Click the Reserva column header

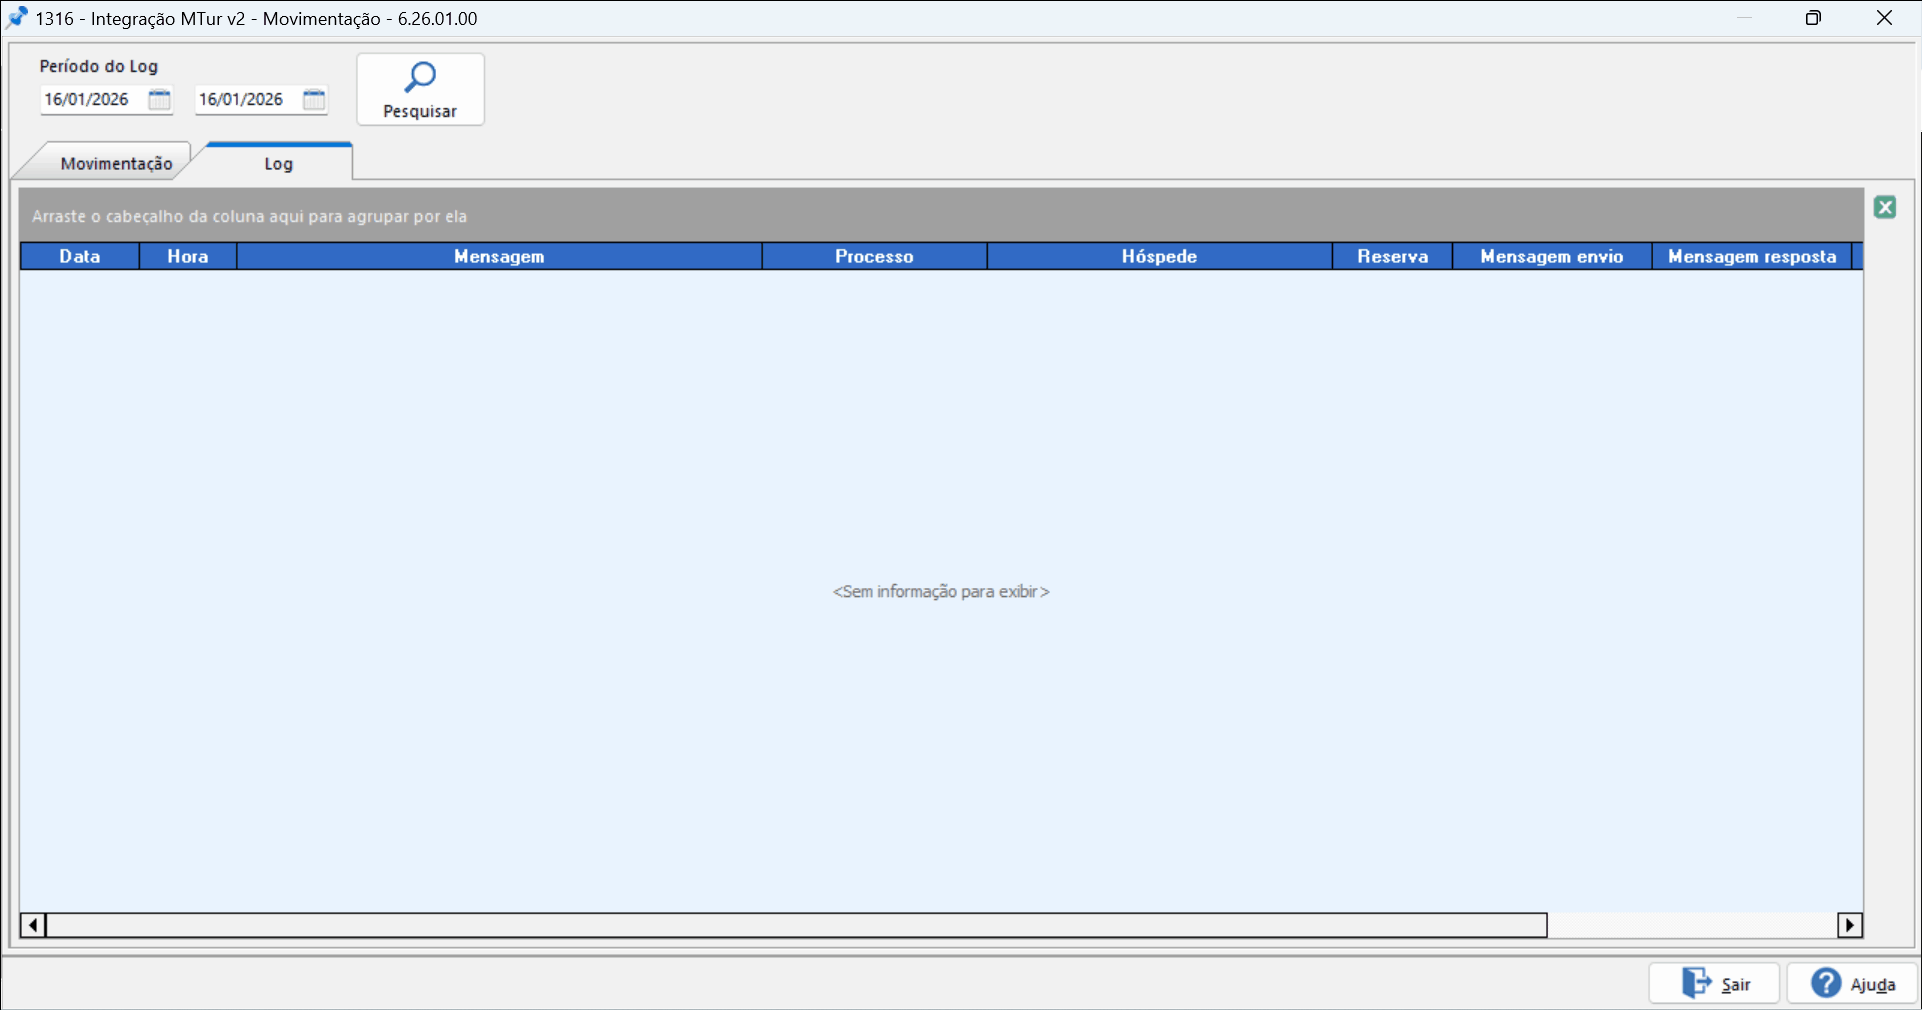click(1392, 256)
